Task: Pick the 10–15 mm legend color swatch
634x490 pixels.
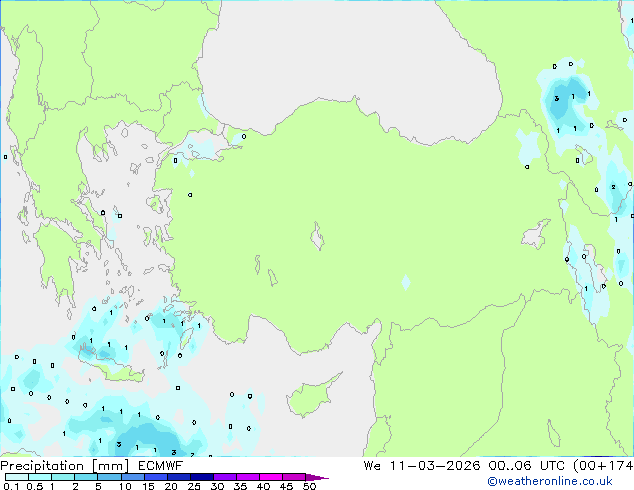Action: [x=132, y=477]
